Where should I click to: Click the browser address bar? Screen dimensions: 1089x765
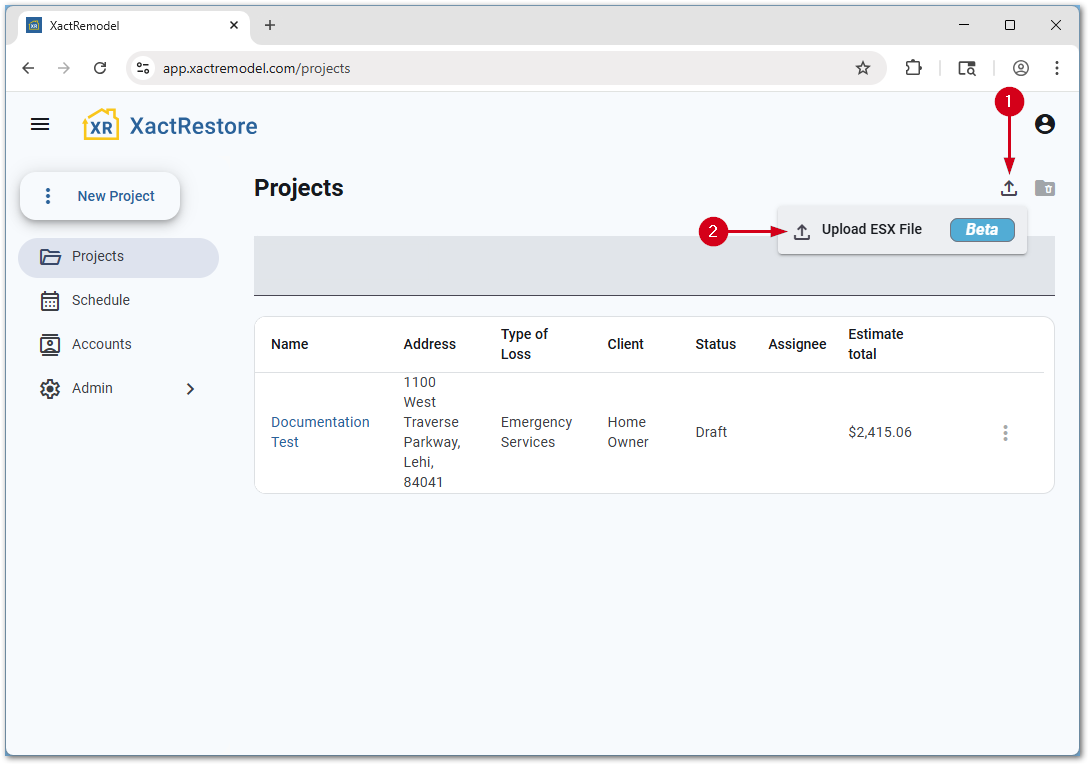500,68
